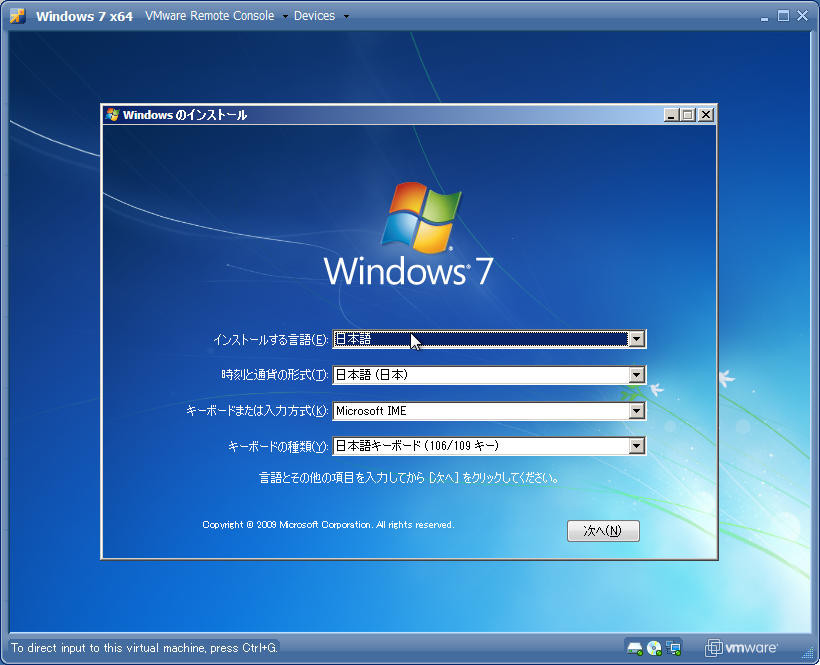This screenshot has height=665, width=820.
Task: Click the 日本語キーボード (106/109 キー) field
Action: pos(489,446)
